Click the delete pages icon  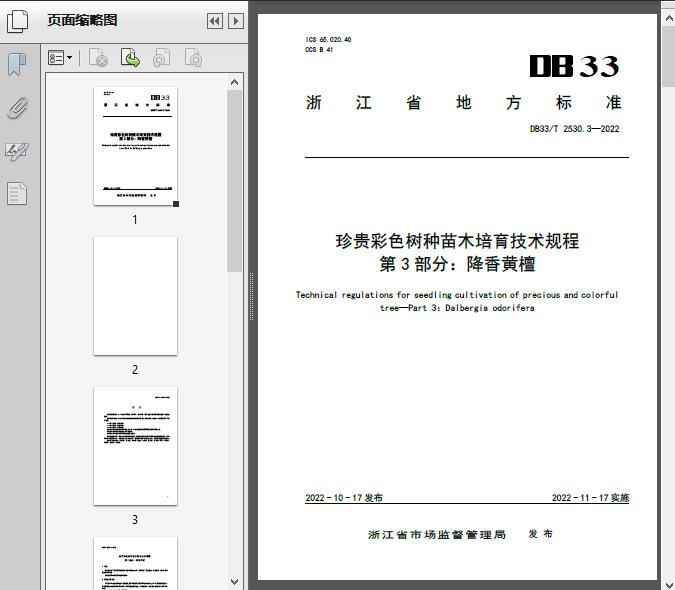[98, 59]
